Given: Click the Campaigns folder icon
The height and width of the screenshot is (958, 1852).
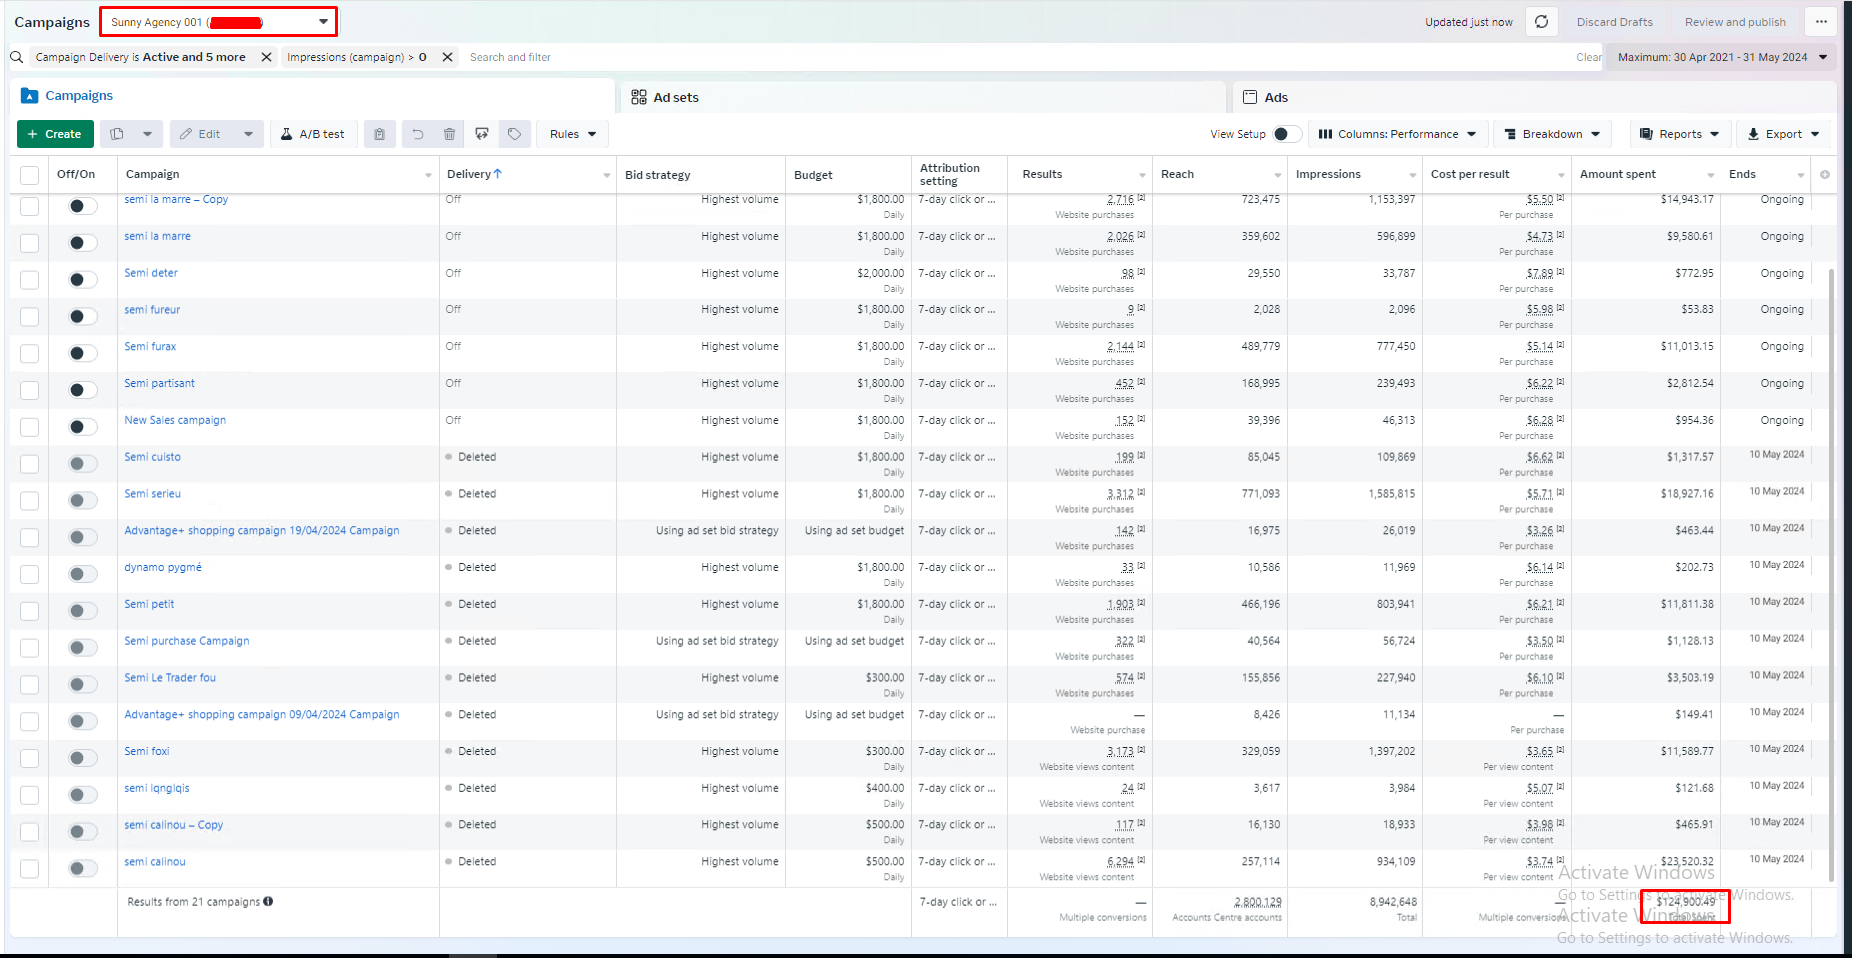Looking at the screenshot, I should 30,96.
